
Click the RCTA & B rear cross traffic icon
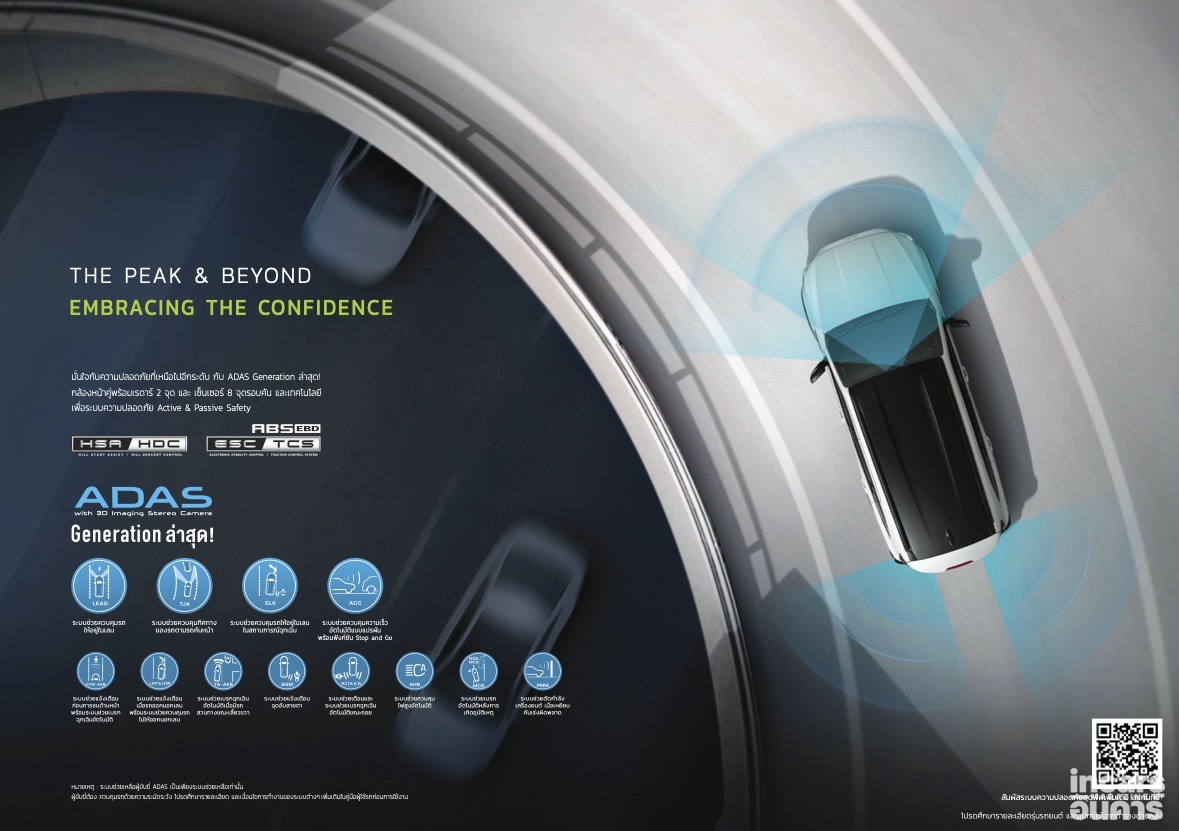coord(350,670)
